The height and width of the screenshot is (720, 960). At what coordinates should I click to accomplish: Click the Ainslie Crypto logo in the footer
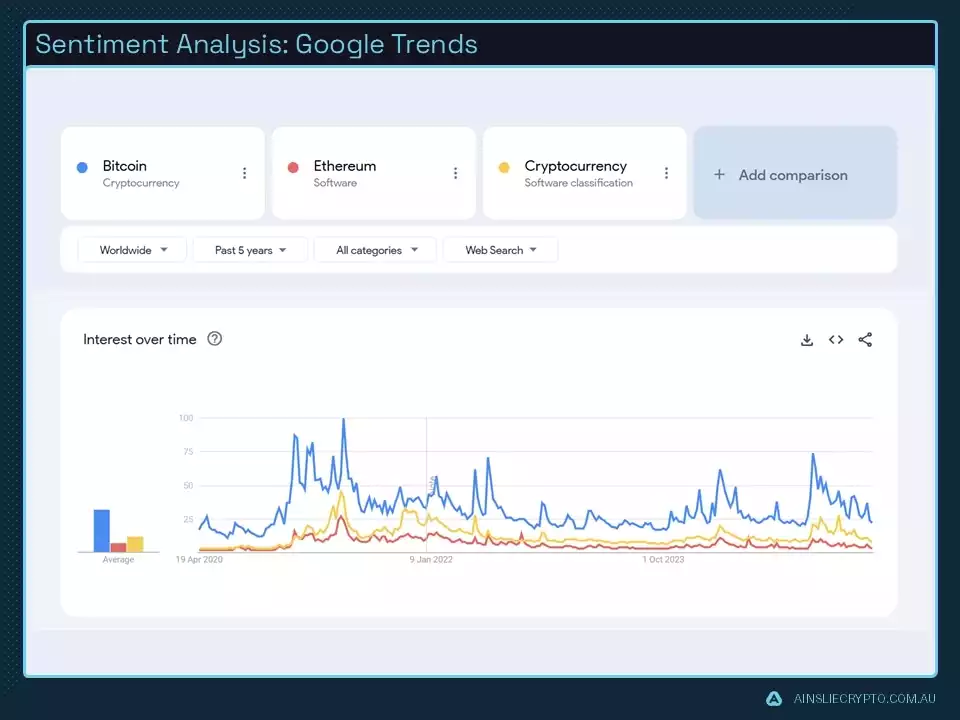pyautogui.click(x=772, y=699)
